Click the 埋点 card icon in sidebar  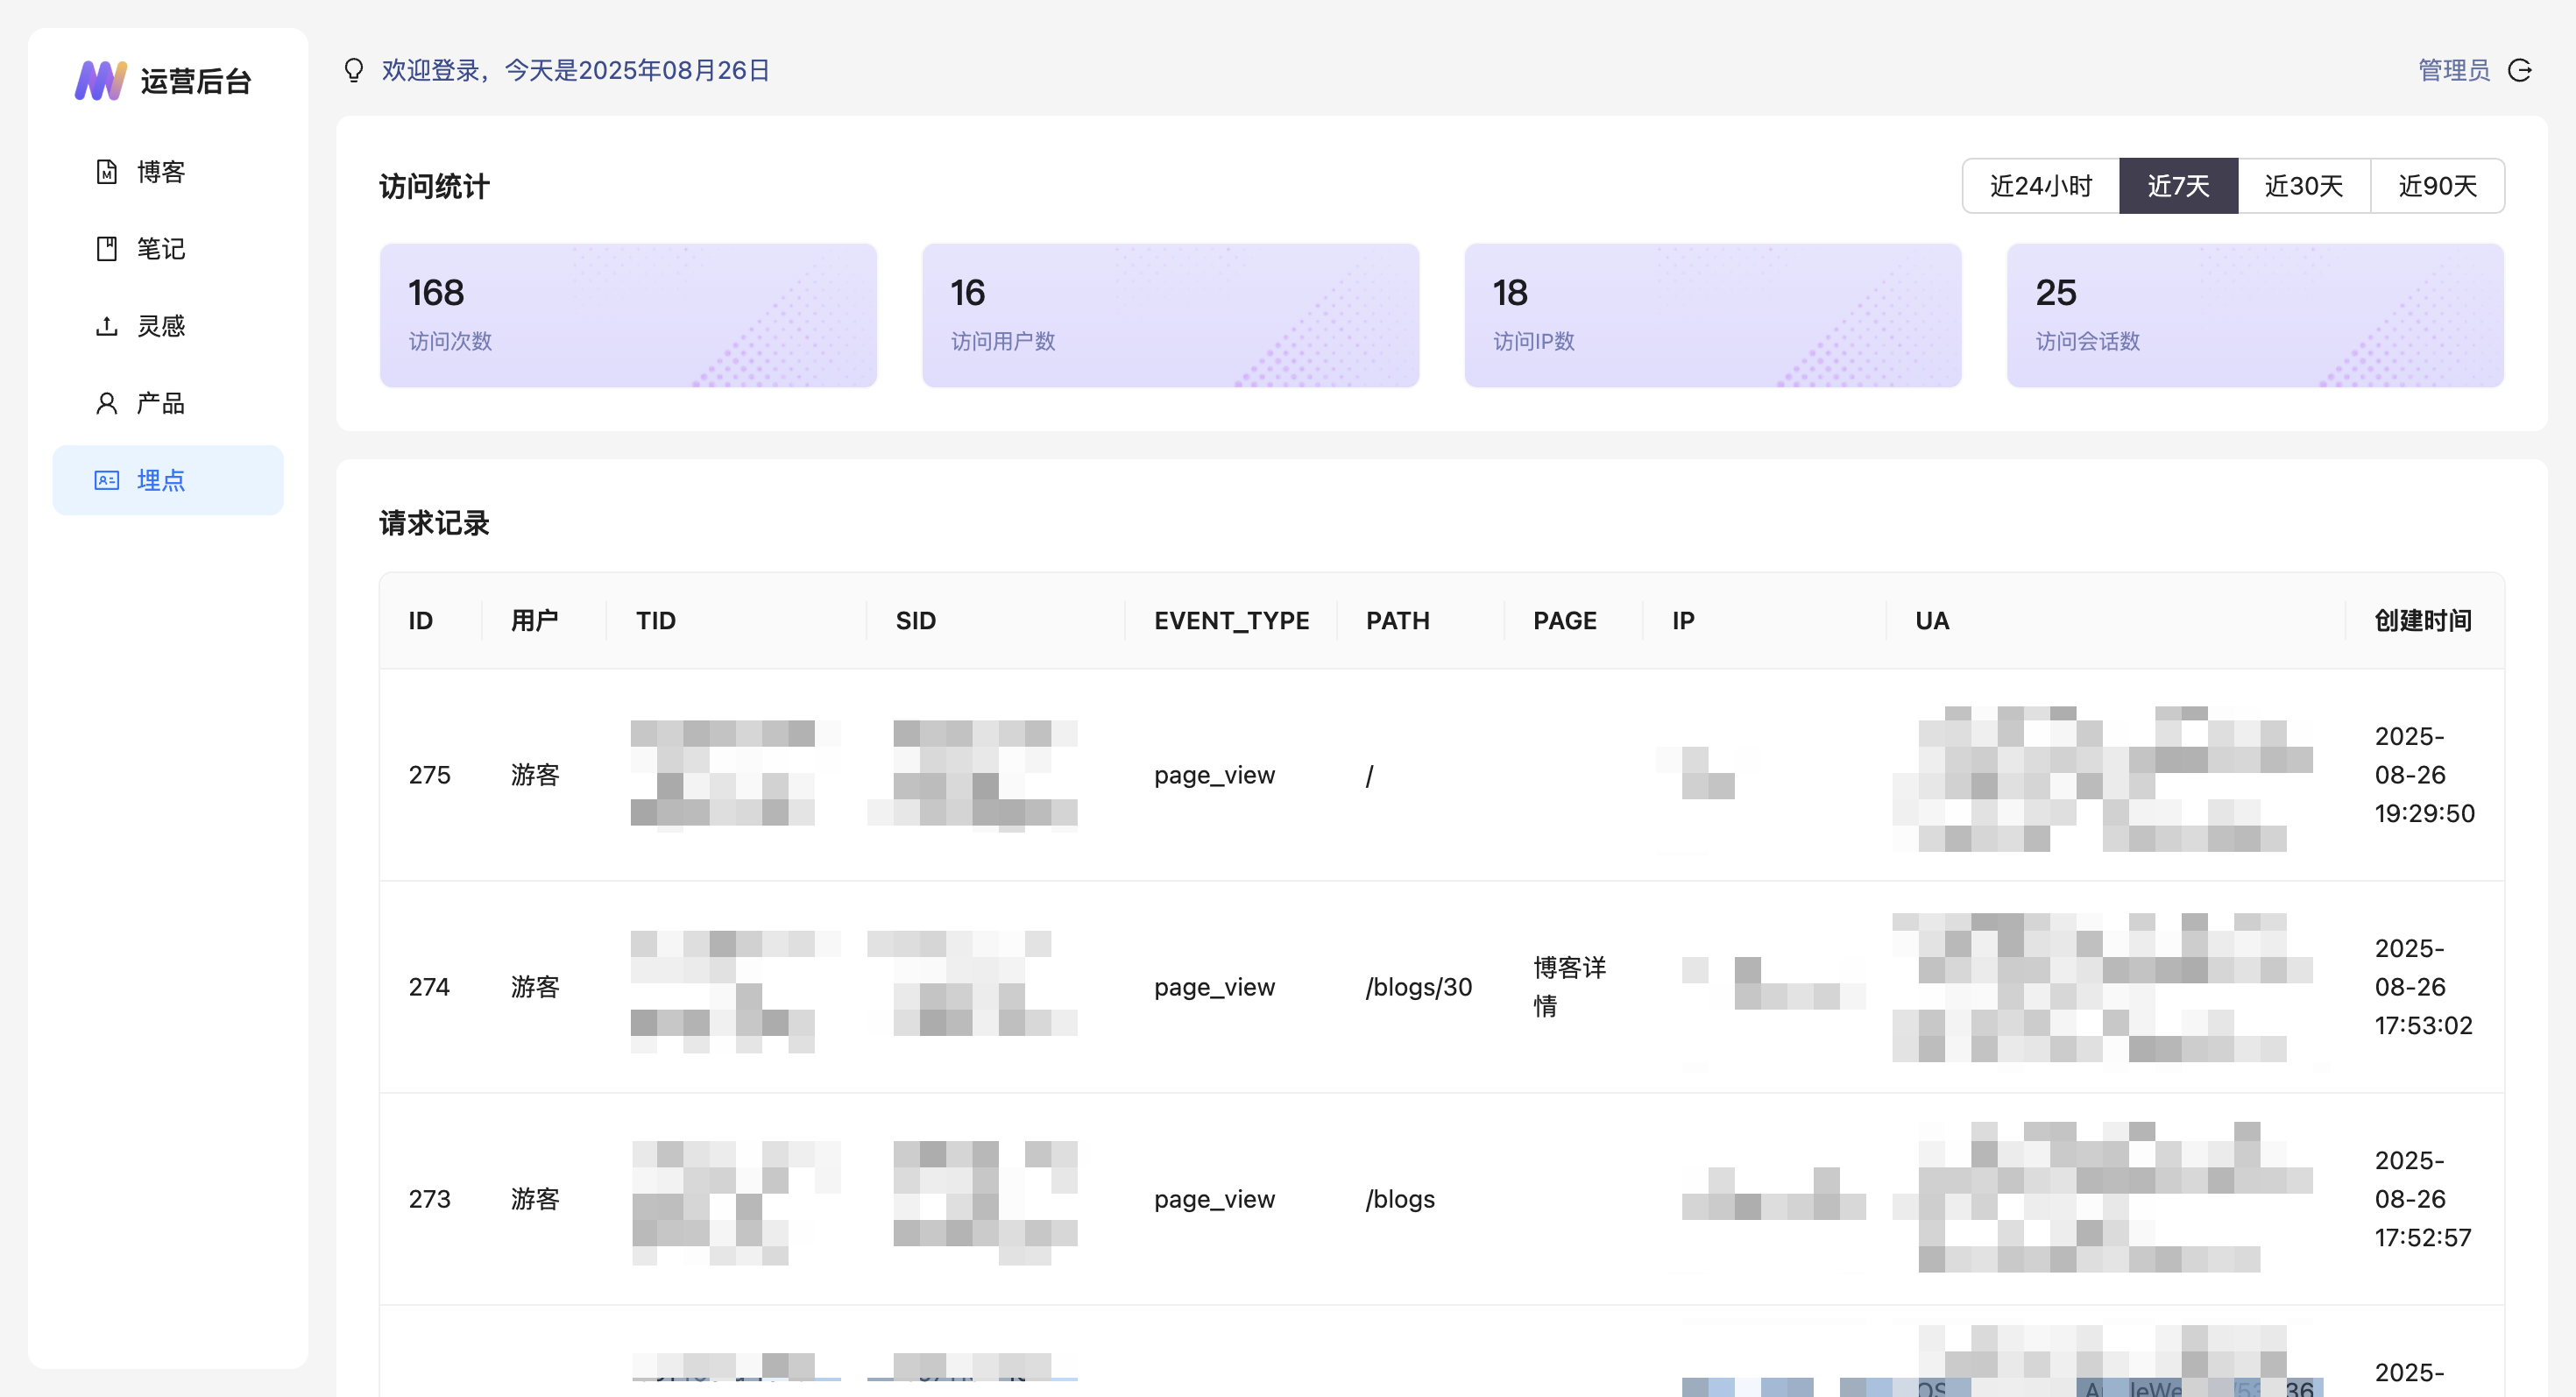point(106,480)
